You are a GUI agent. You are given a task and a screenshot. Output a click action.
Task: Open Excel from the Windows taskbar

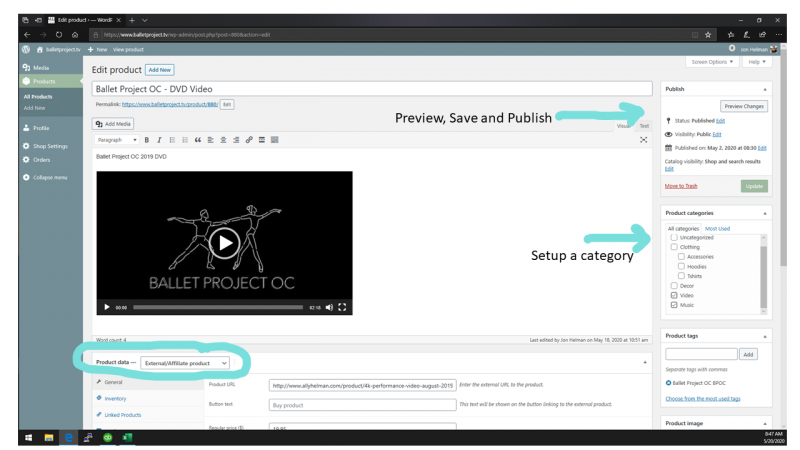(127, 437)
